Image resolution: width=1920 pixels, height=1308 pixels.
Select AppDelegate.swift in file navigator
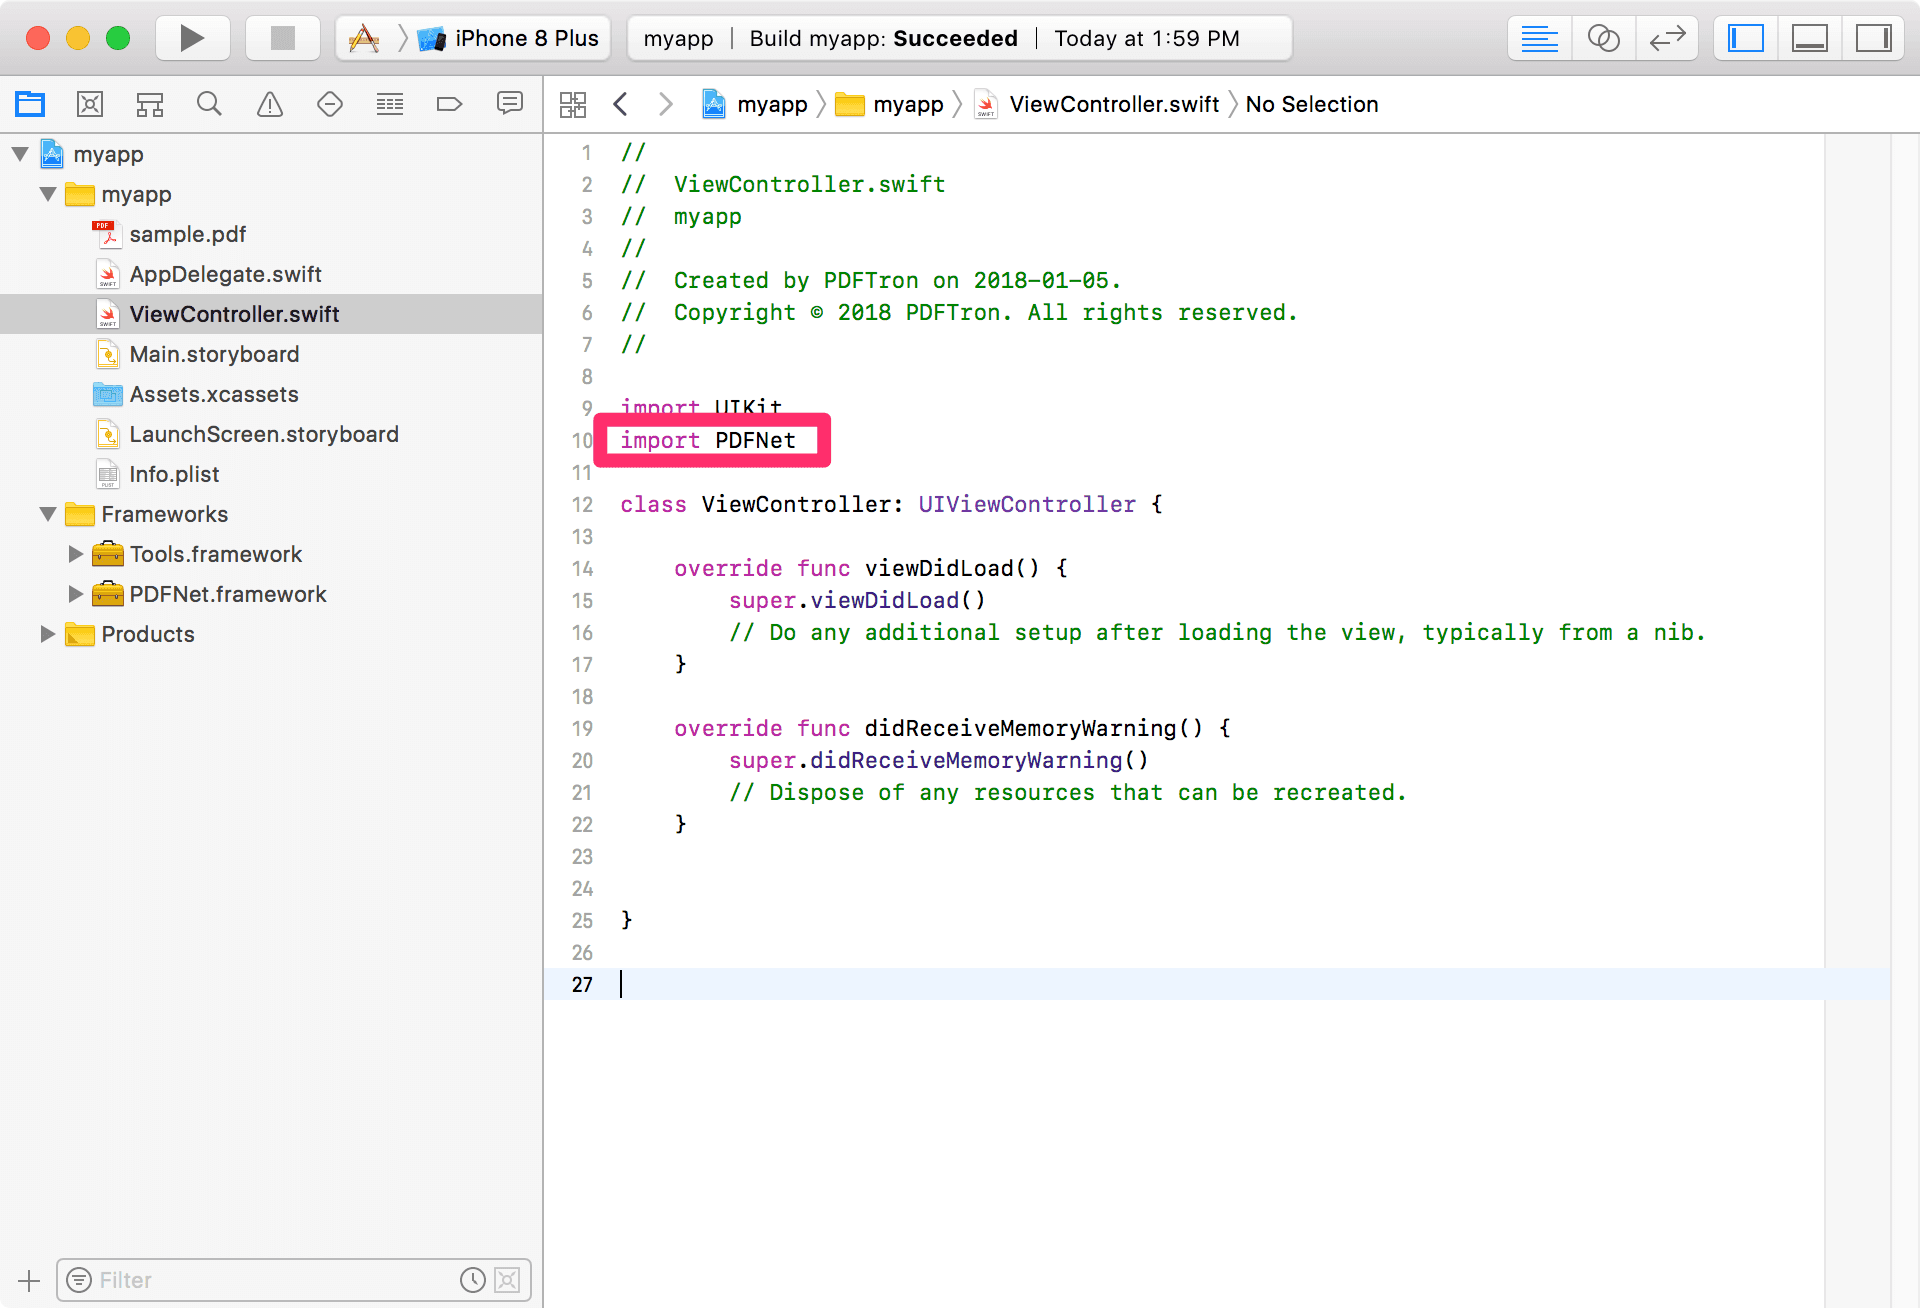[225, 274]
